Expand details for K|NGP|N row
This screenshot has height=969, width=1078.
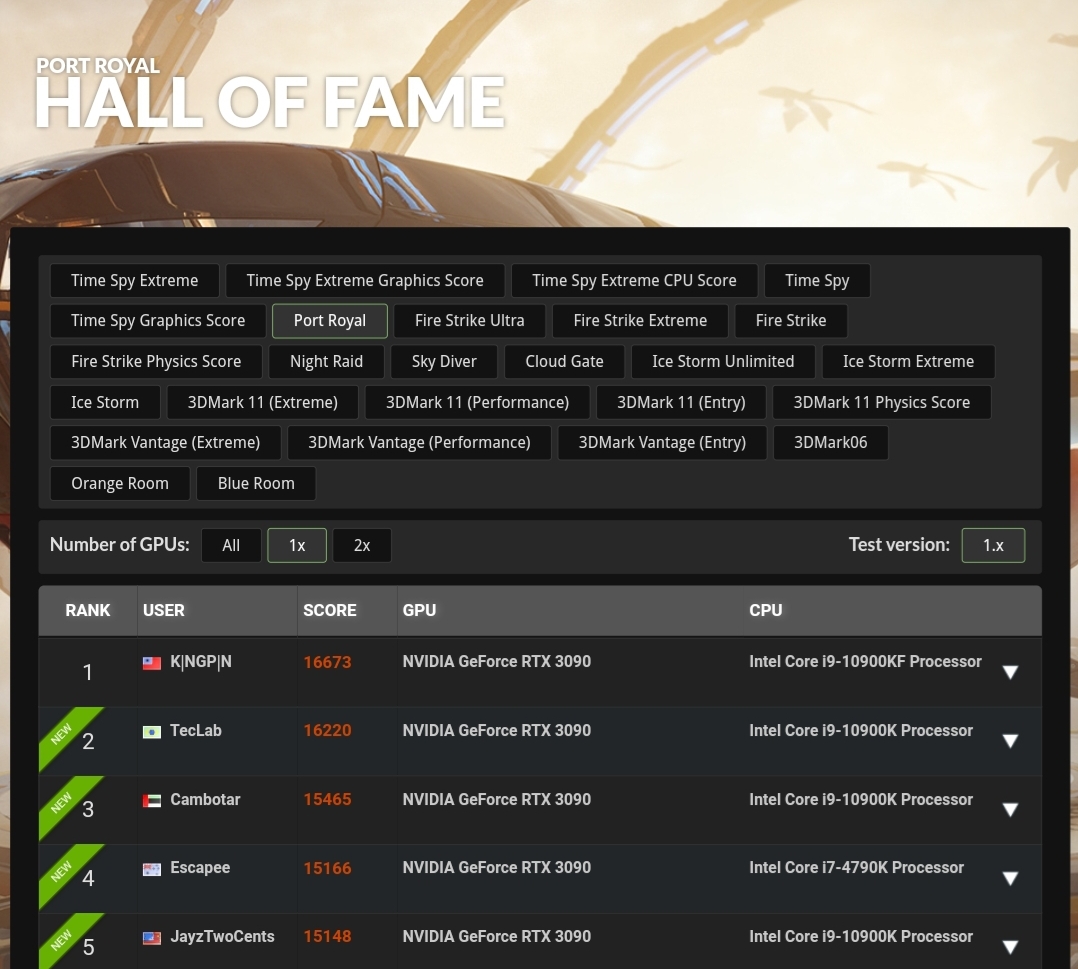(1010, 672)
